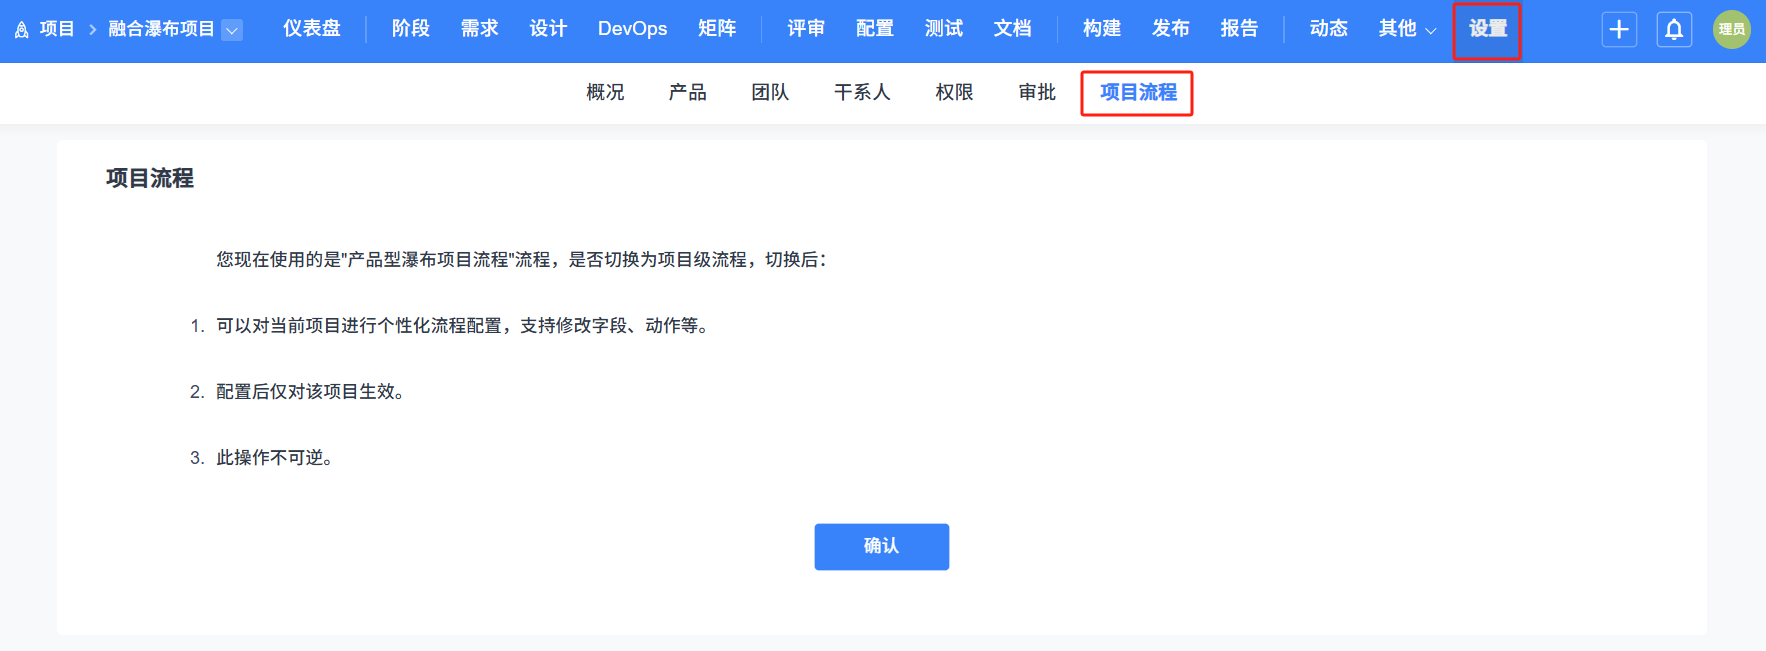Open the notification bell
The image size is (1766, 651).
click(x=1674, y=30)
